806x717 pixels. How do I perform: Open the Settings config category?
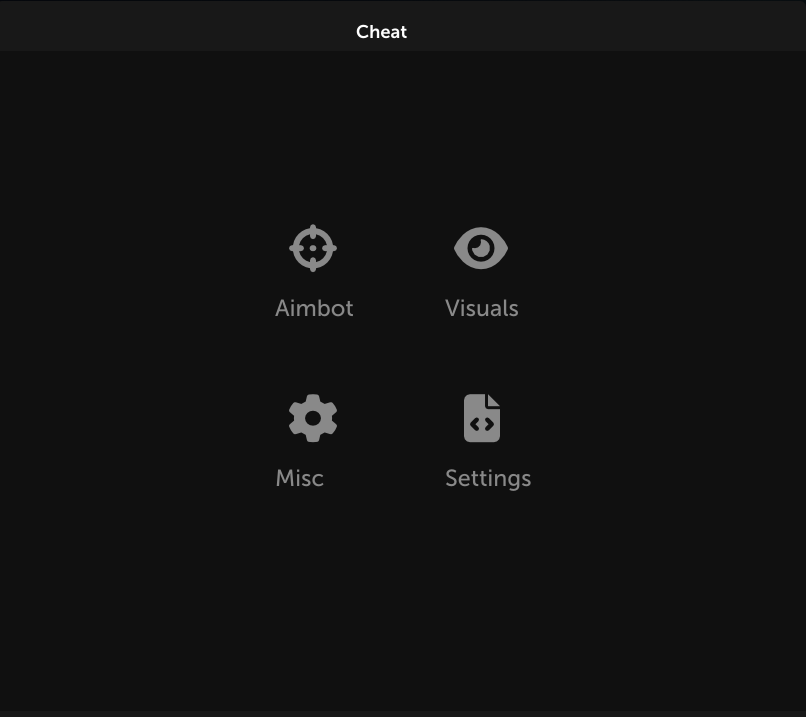[x=488, y=443]
